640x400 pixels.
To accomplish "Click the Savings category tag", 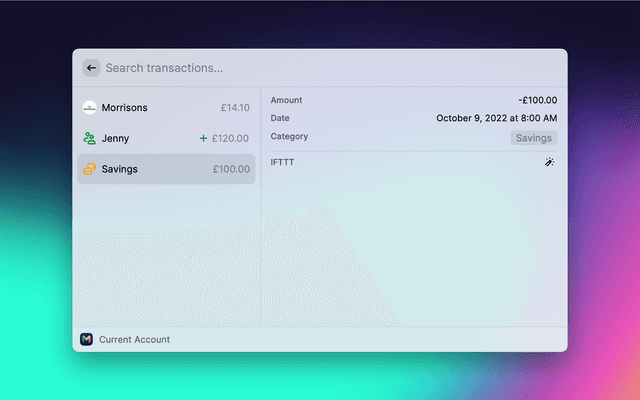I will pos(534,138).
